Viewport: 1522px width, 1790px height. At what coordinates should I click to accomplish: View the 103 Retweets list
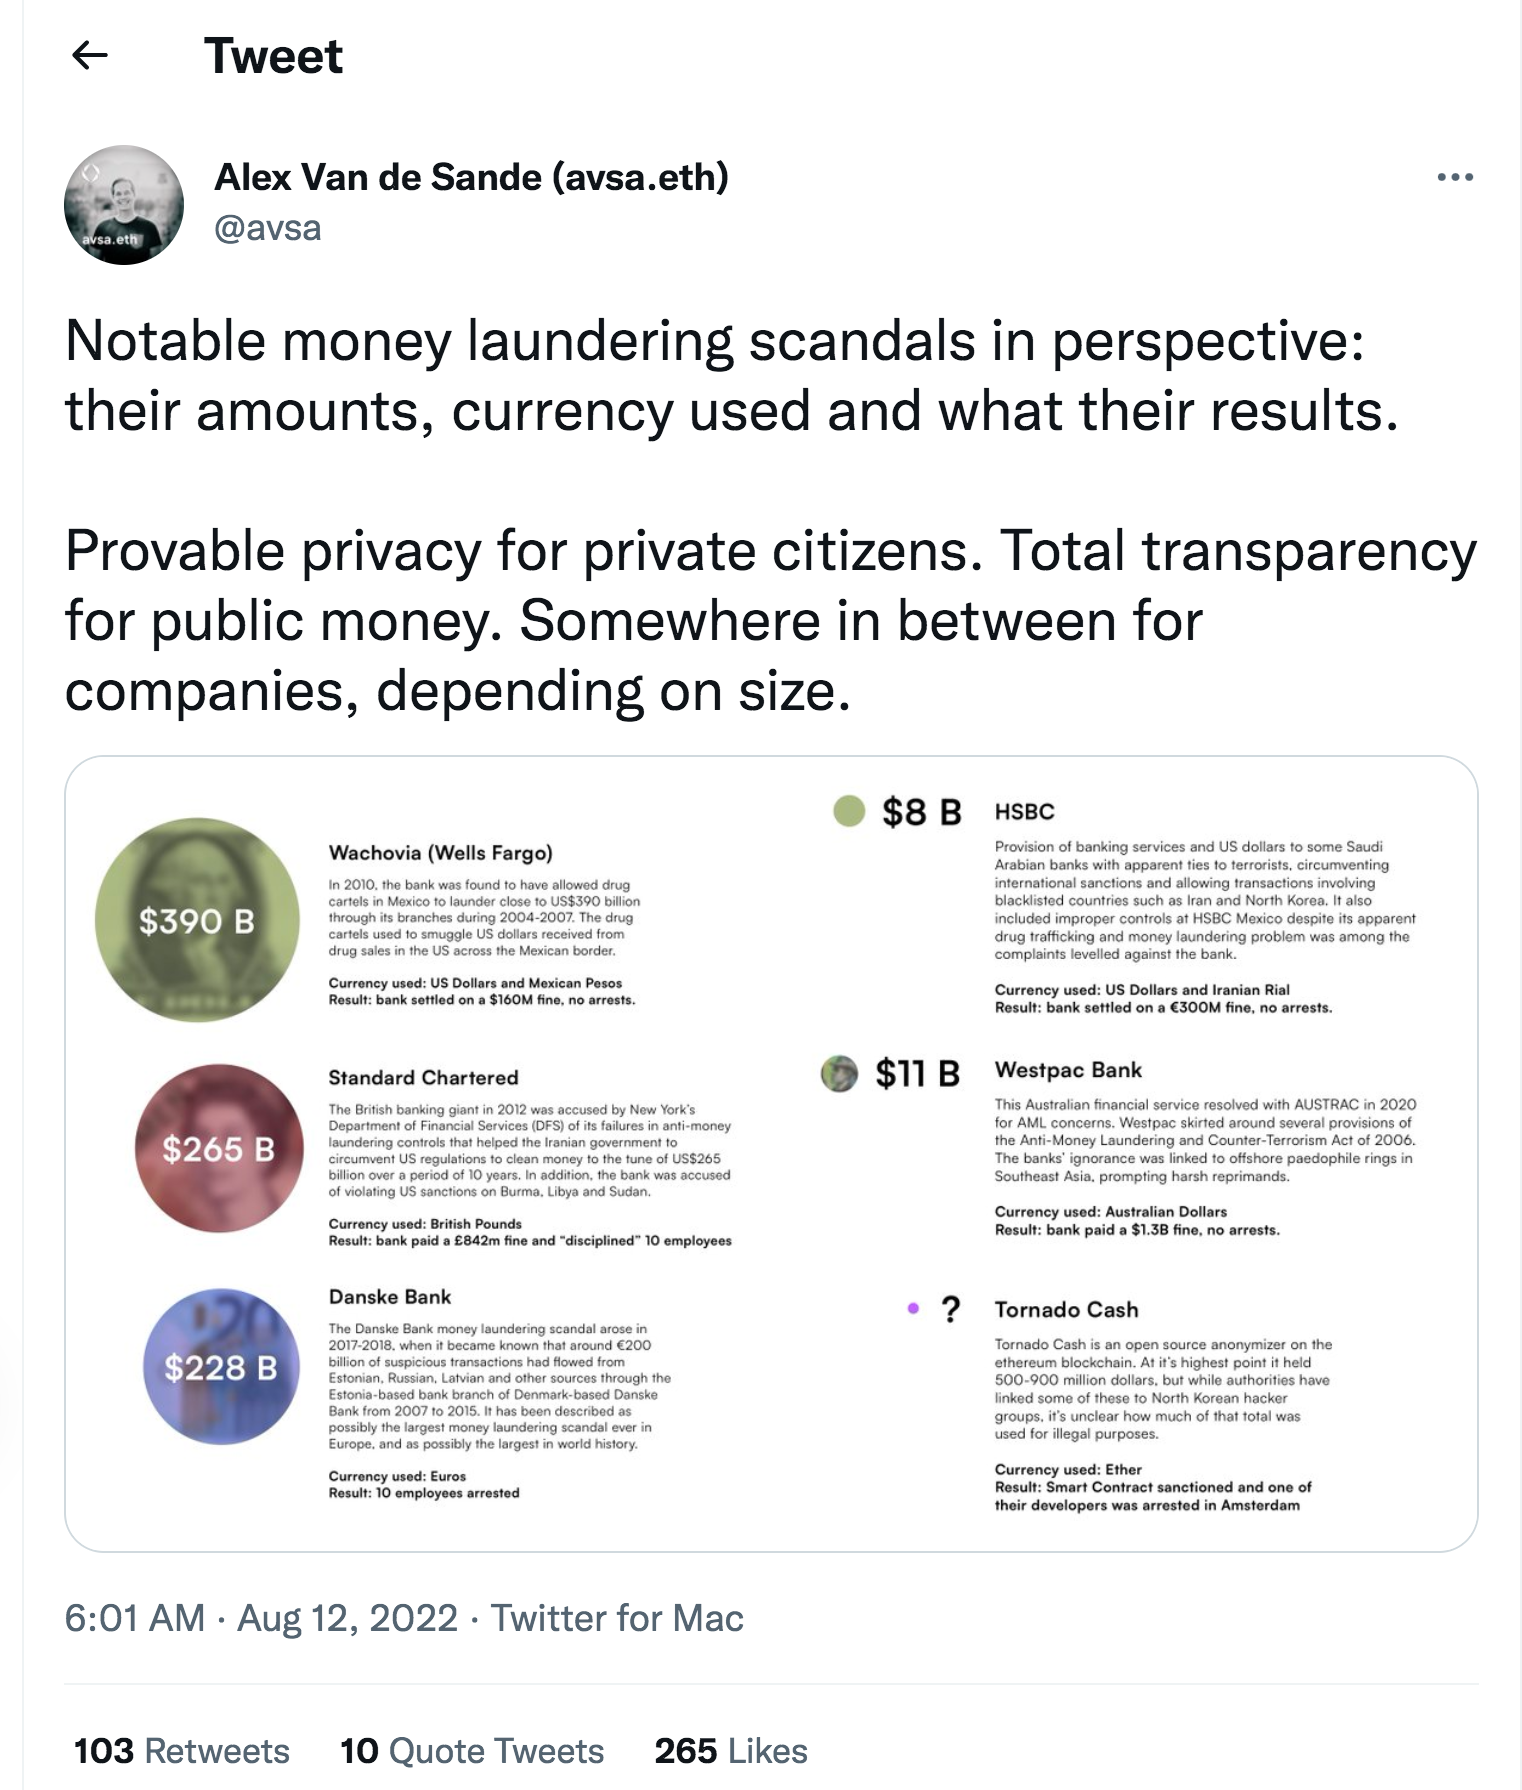[182, 1751]
